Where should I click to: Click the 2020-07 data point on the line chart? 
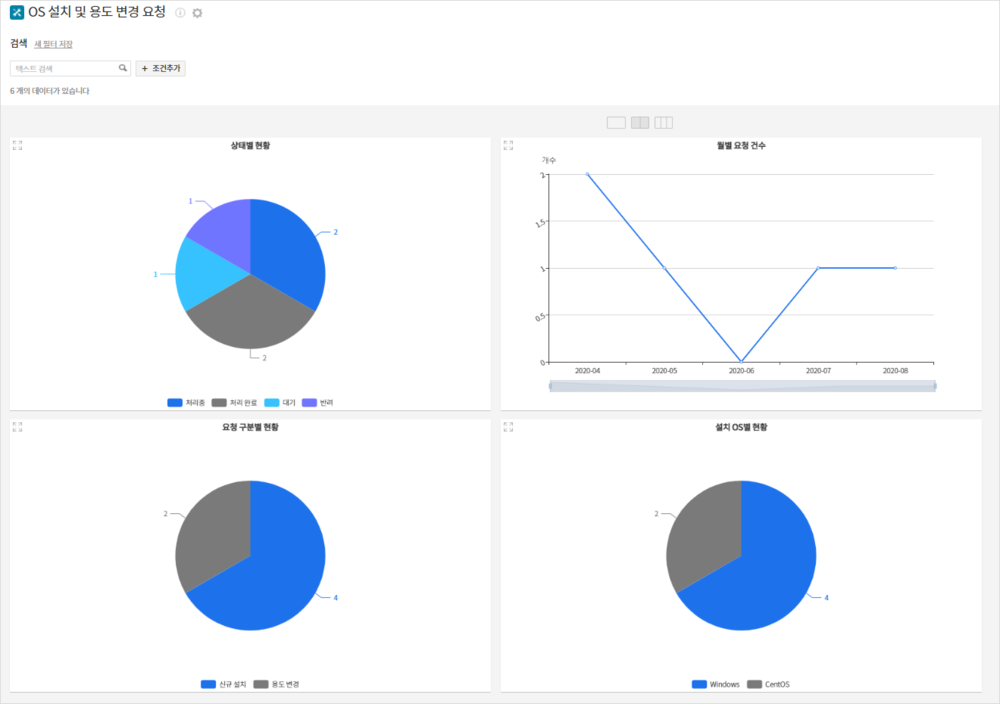tap(818, 268)
